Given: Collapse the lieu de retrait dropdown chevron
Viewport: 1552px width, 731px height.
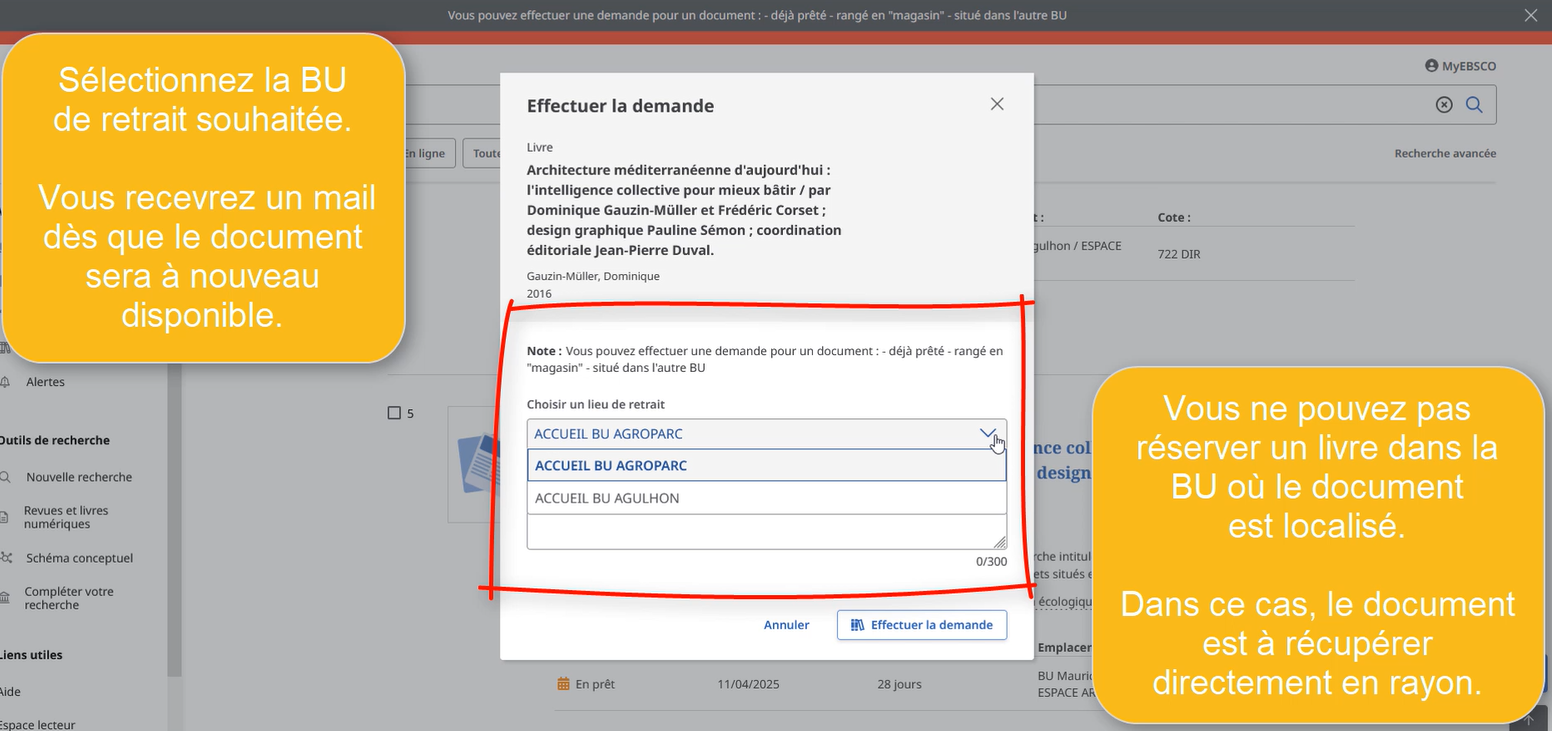Looking at the screenshot, I should click(987, 433).
